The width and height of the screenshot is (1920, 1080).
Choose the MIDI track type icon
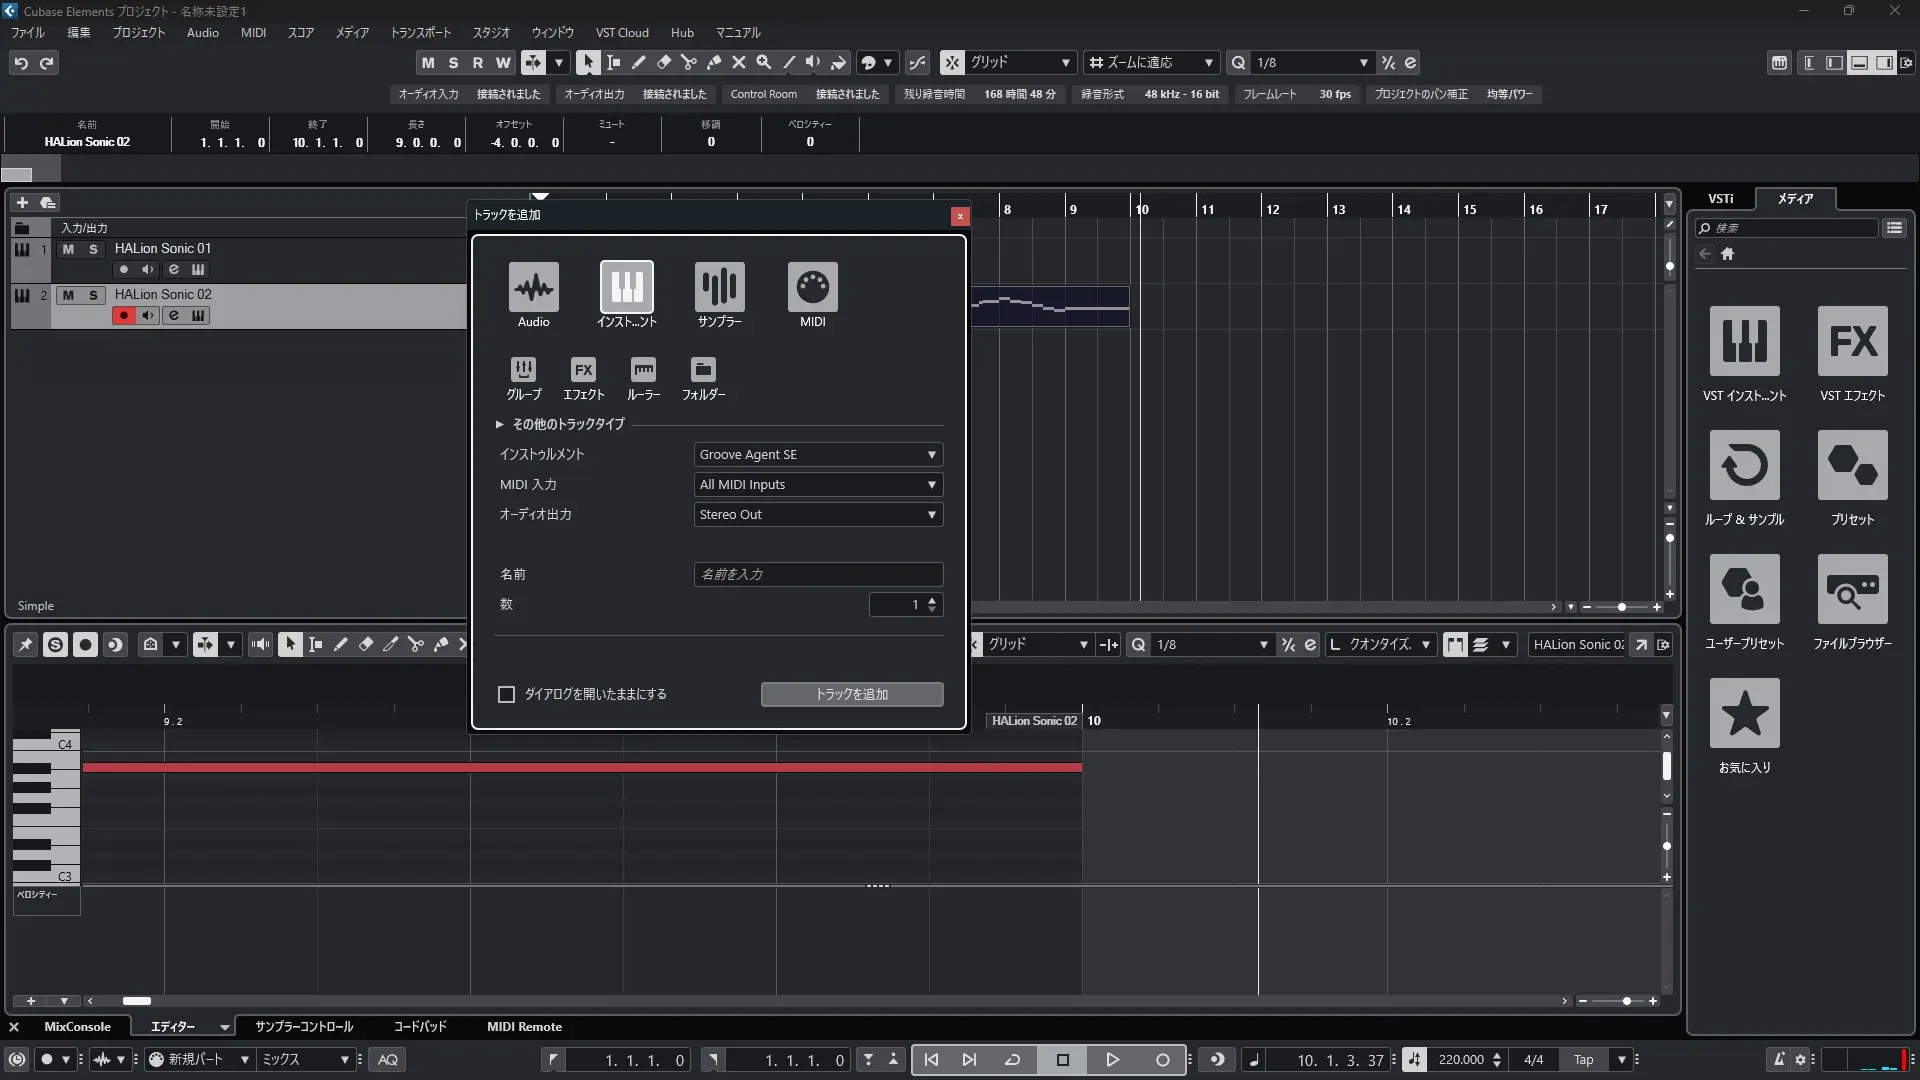coord(812,288)
